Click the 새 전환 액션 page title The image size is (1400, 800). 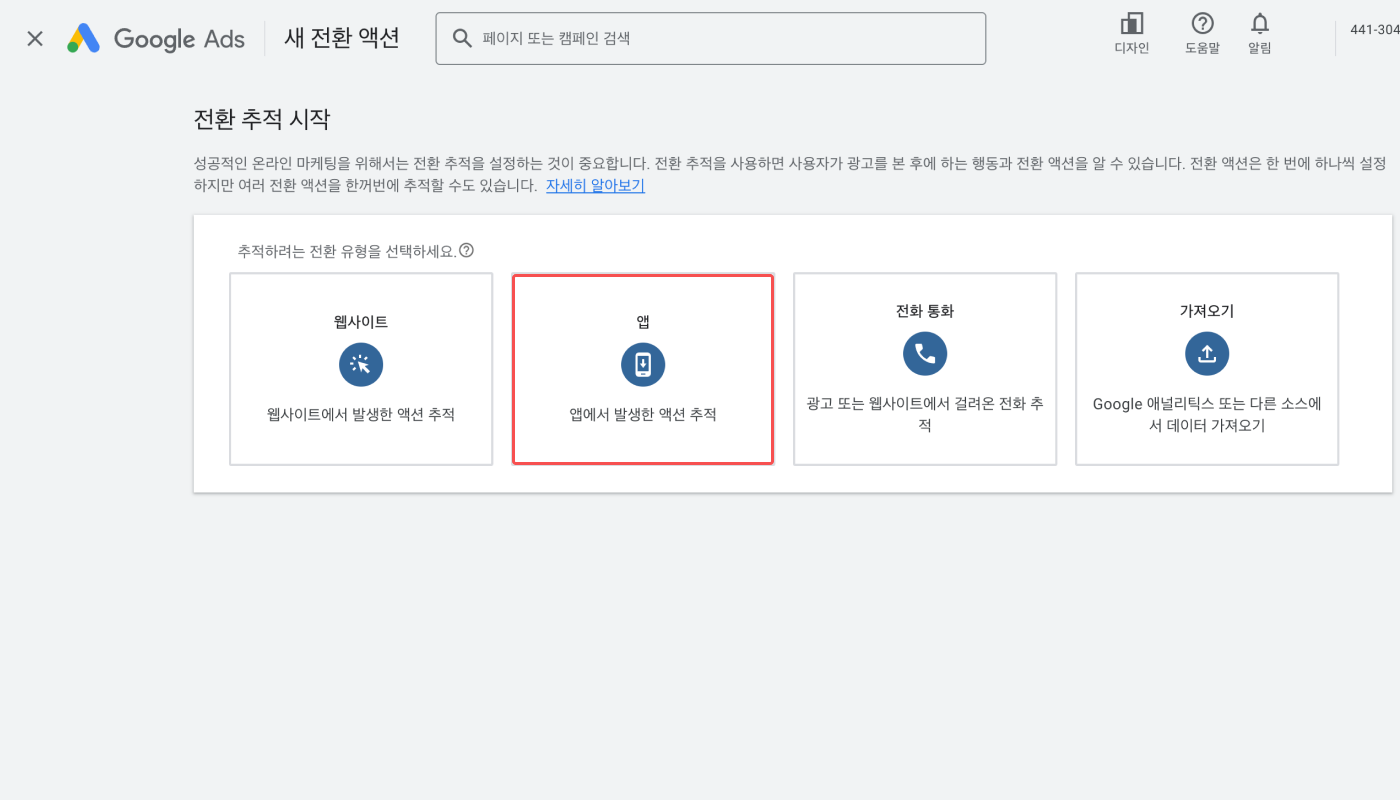[x=342, y=38]
